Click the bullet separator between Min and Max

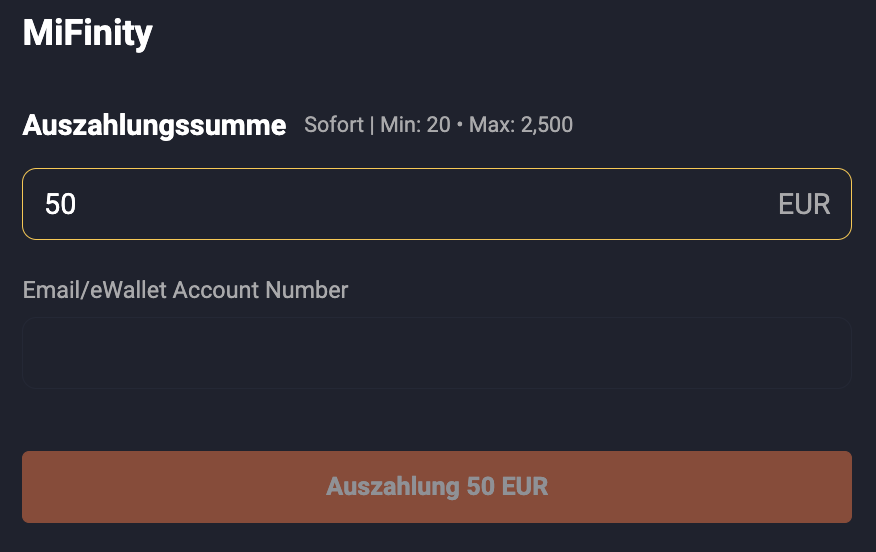tap(460, 126)
